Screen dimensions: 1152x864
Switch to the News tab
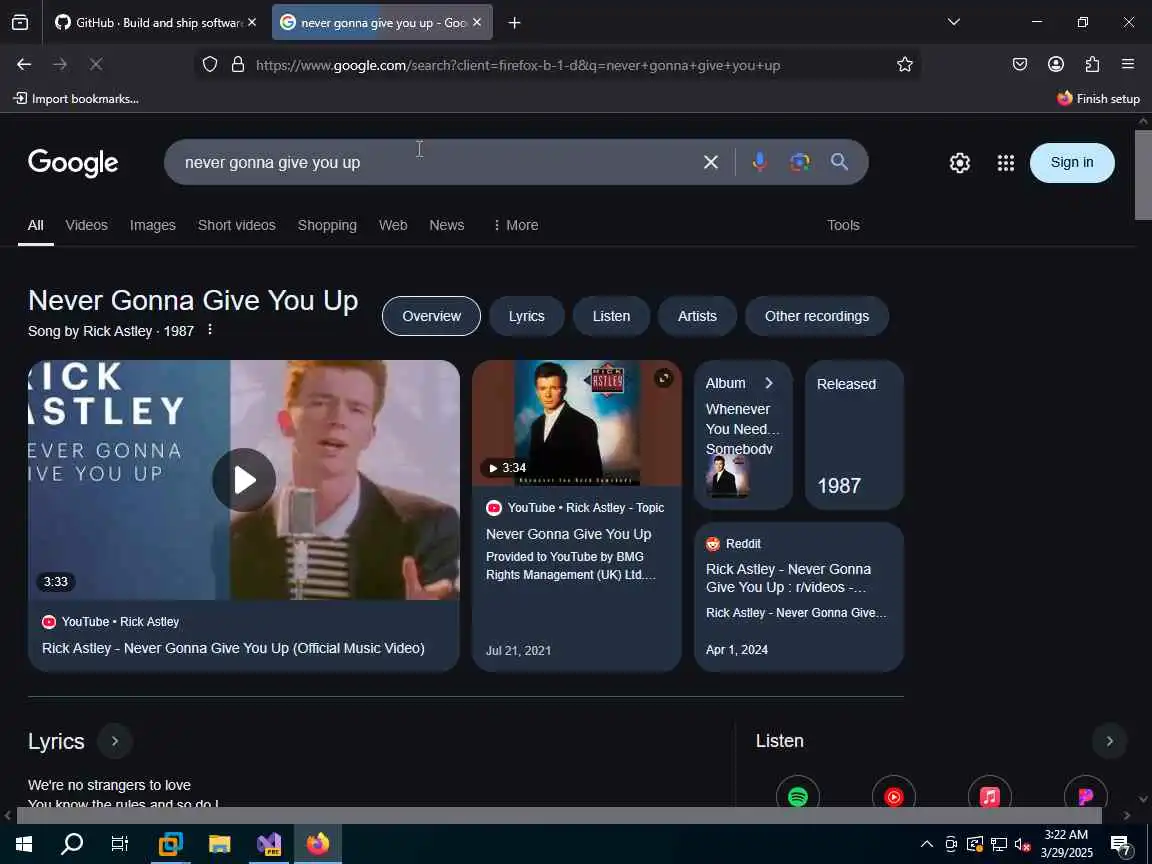tap(447, 225)
